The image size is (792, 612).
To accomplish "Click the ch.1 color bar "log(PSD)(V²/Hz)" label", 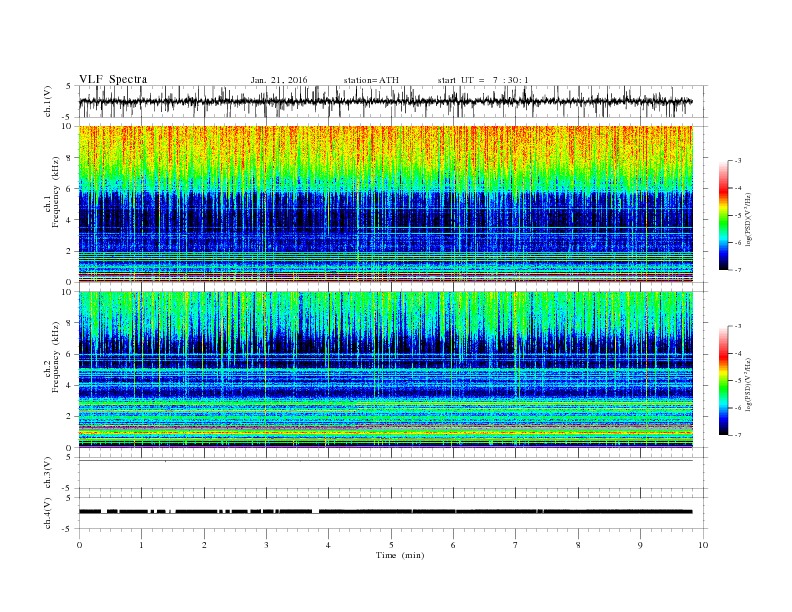I will 748,219.
